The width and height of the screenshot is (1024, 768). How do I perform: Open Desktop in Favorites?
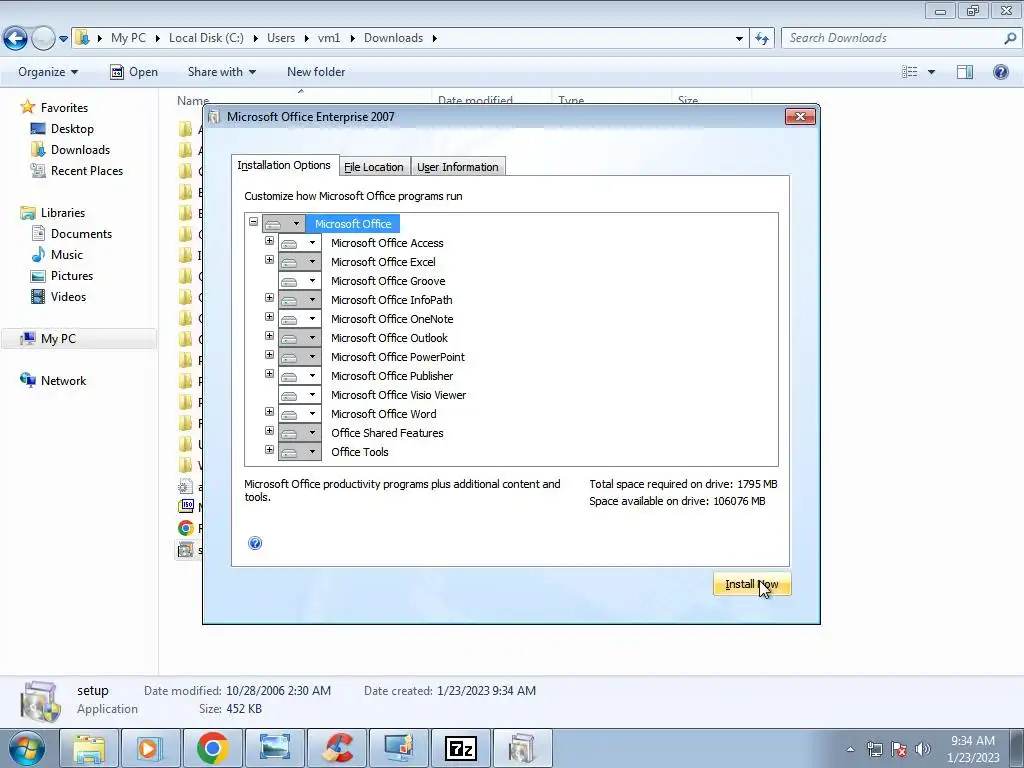(x=62, y=129)
